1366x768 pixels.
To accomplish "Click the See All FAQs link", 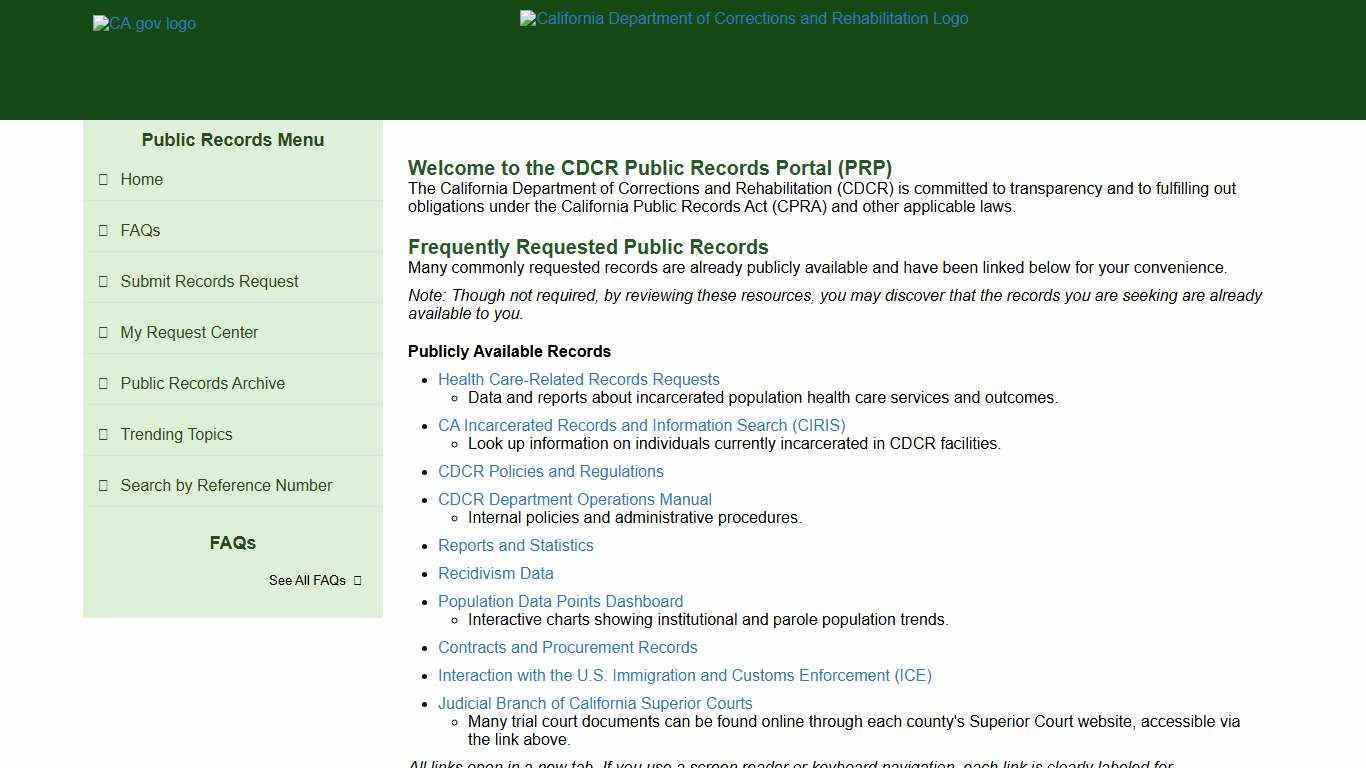I will coord(307,580).
